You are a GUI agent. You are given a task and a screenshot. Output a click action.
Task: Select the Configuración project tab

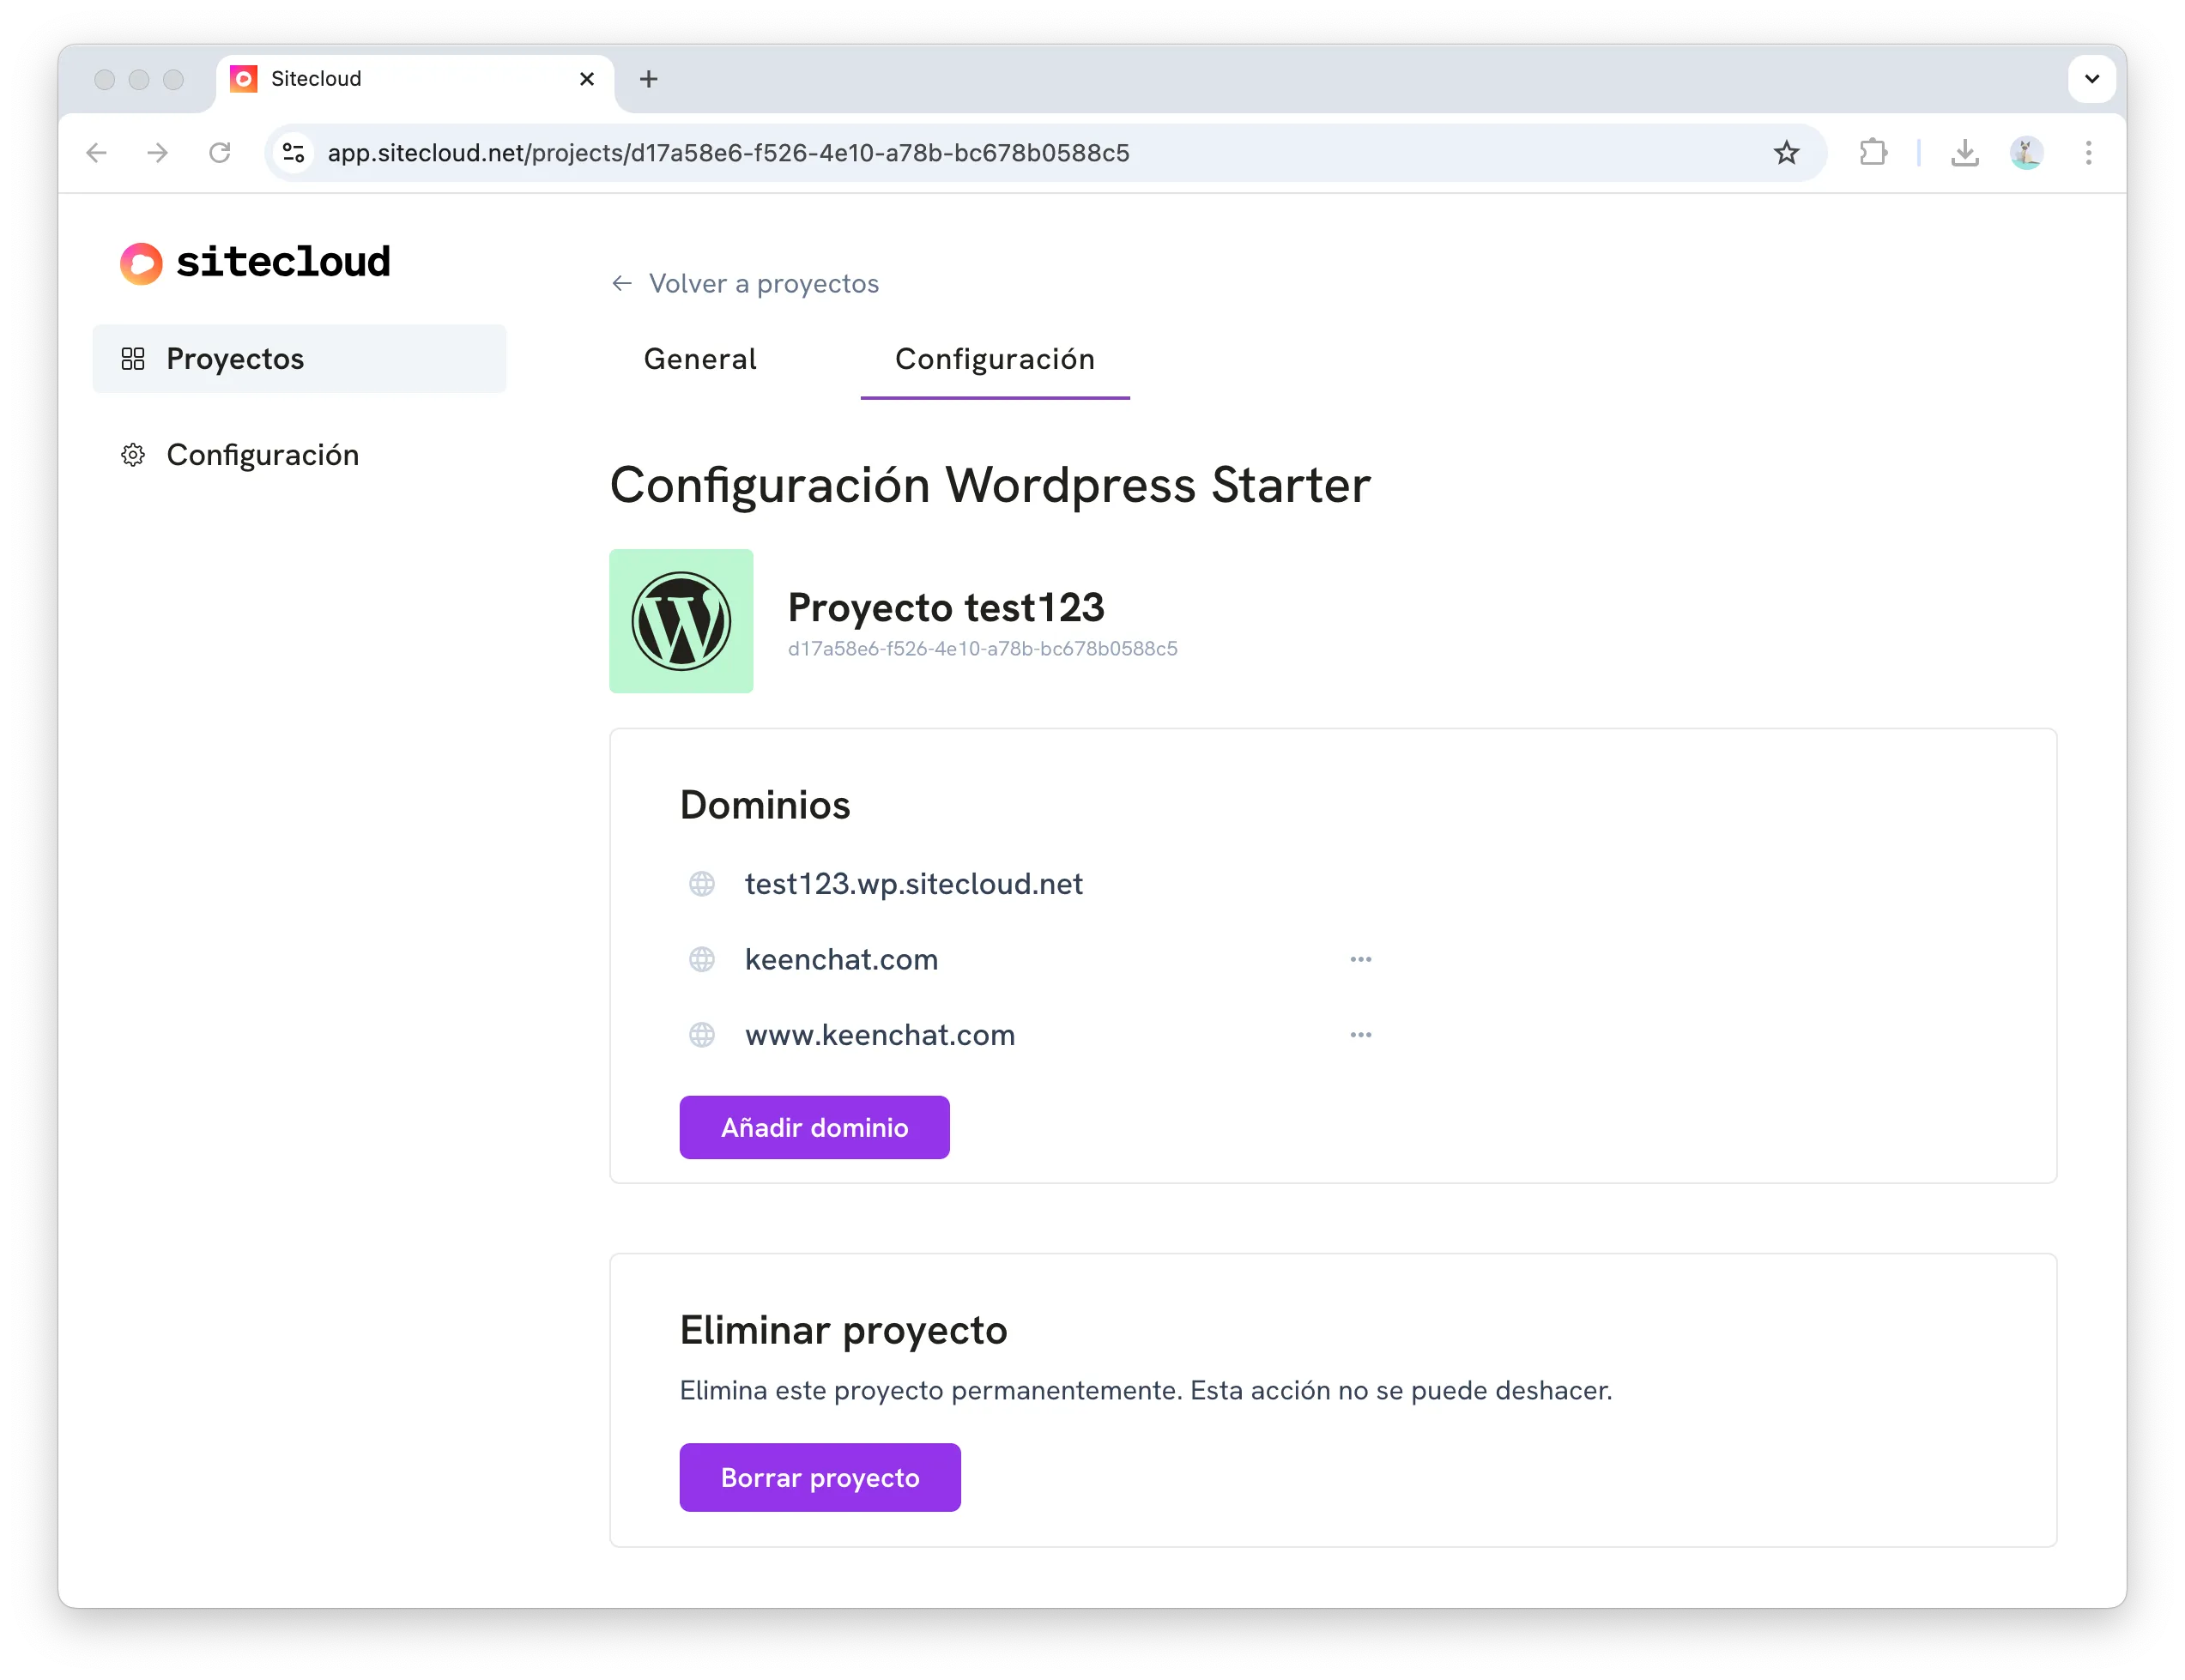(995, 359)
